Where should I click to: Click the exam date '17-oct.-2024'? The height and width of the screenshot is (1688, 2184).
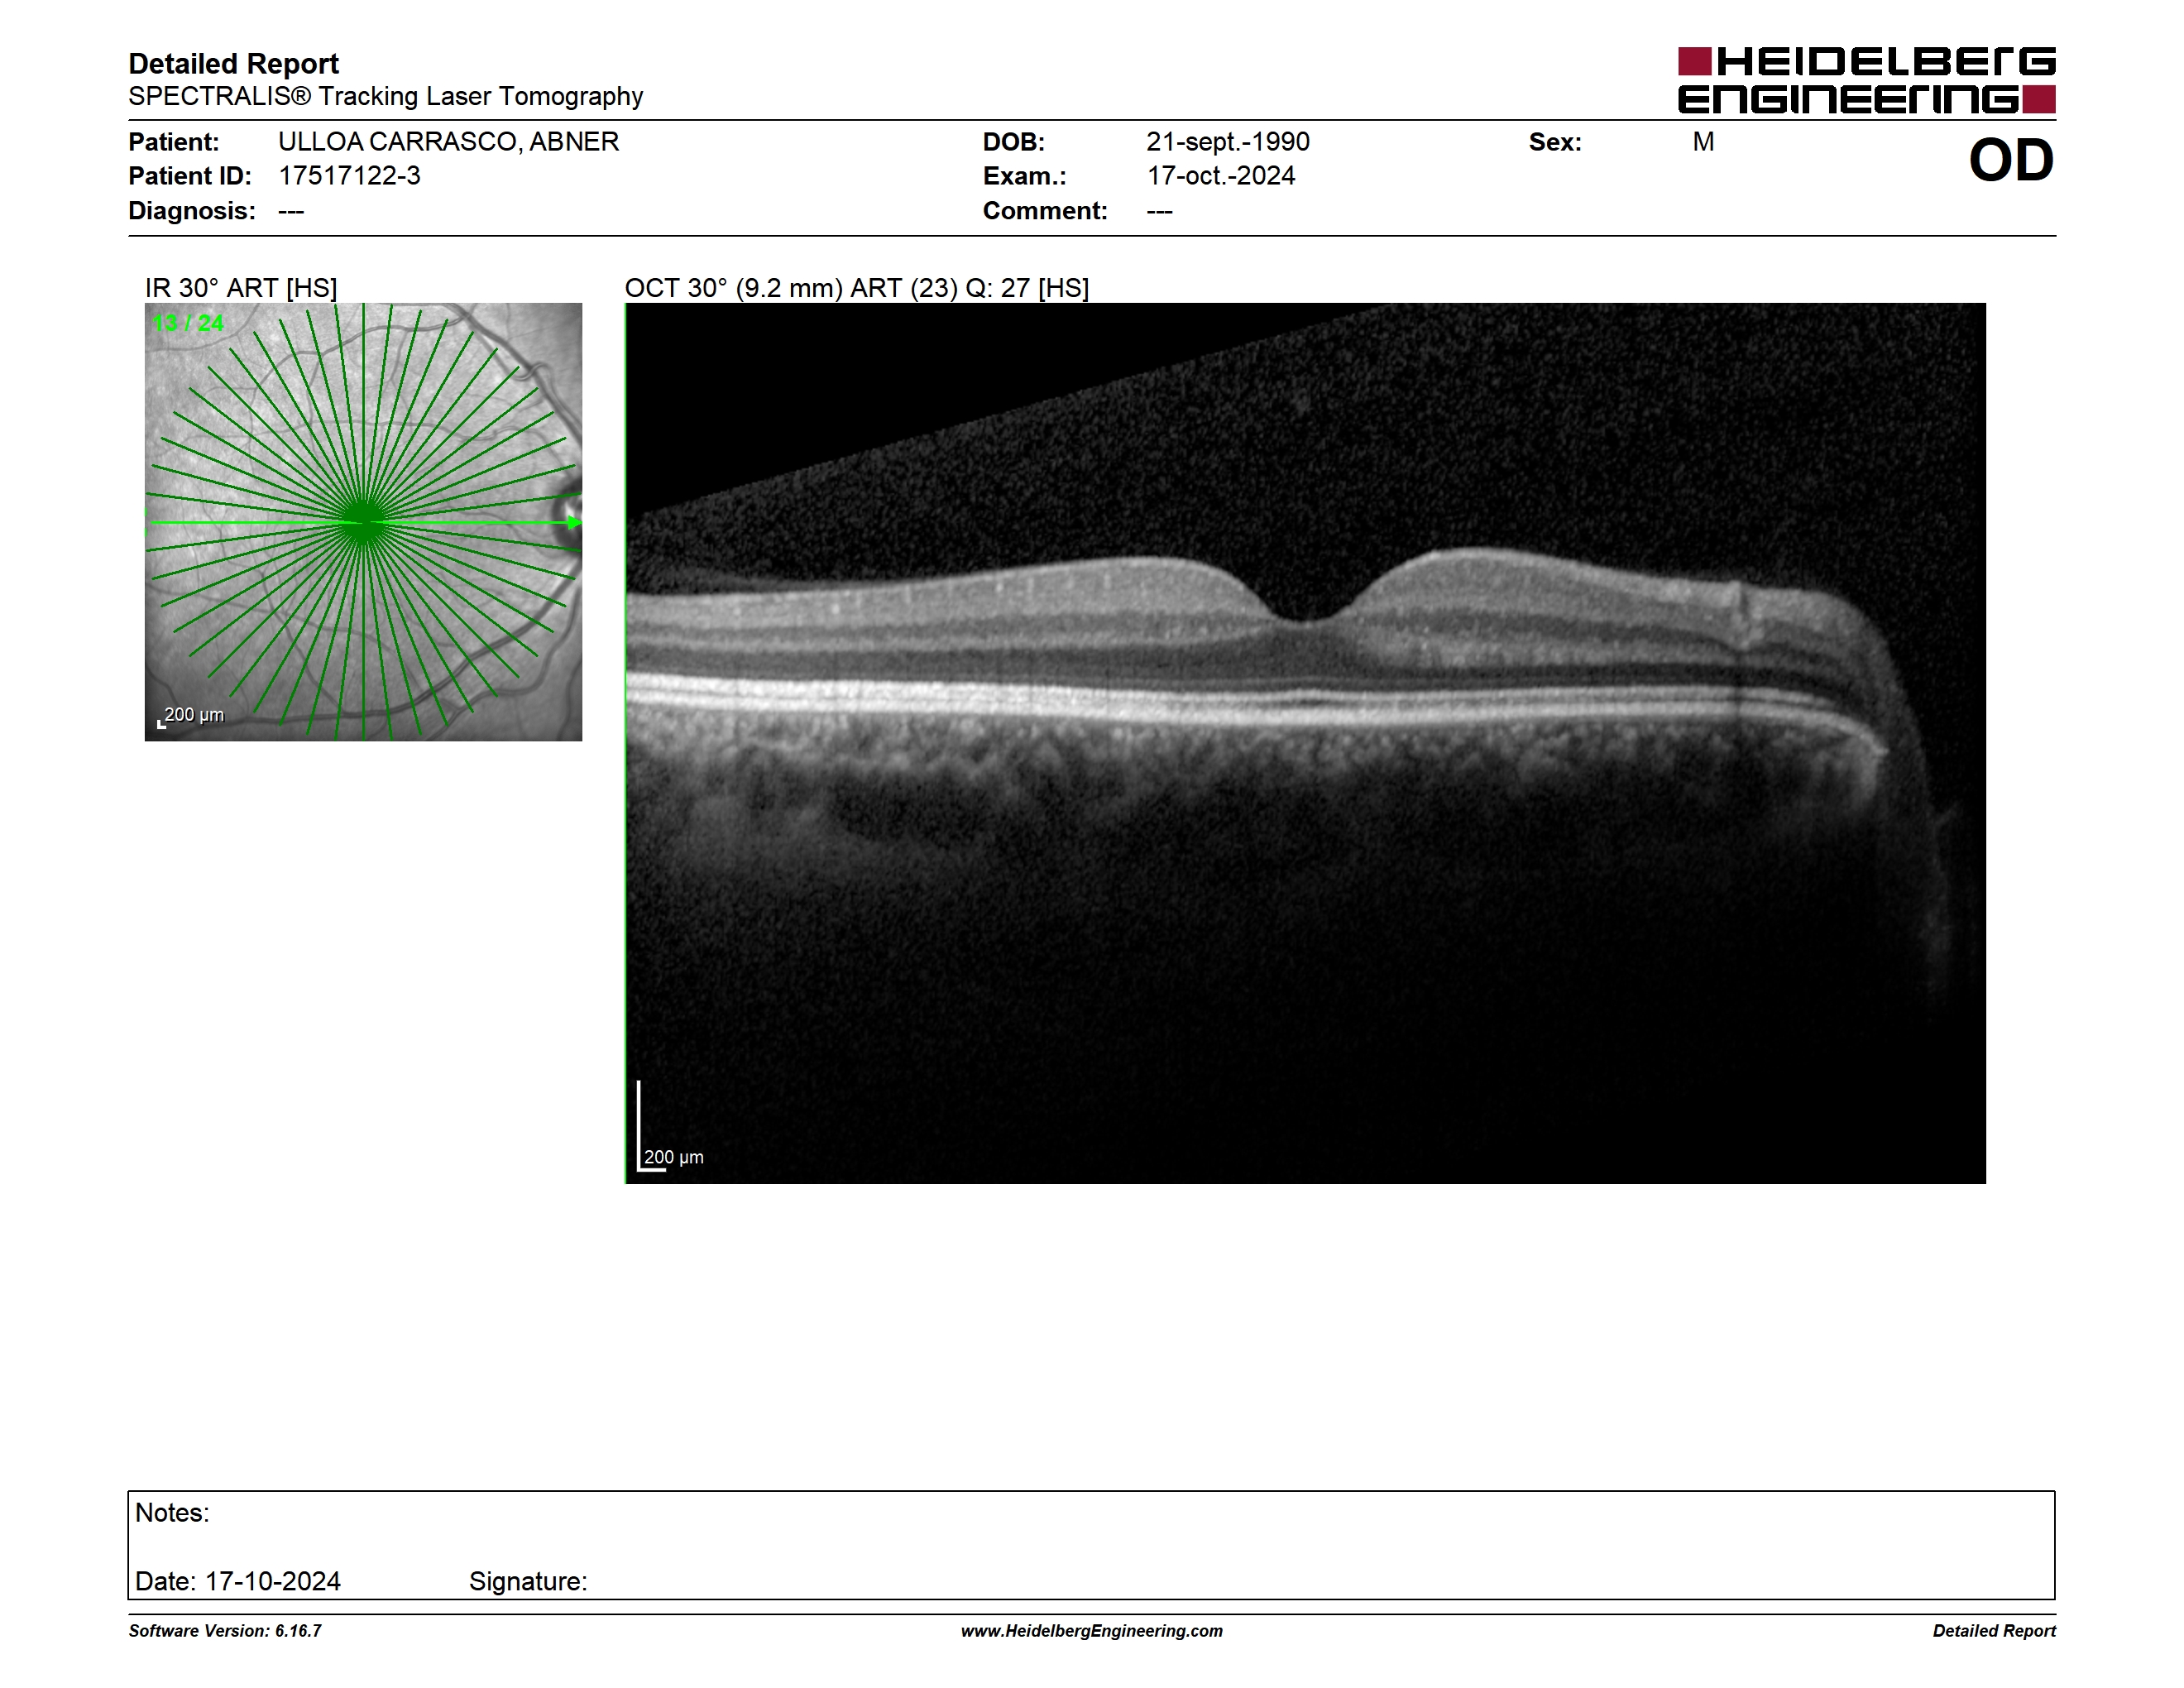pos(1220,176)
